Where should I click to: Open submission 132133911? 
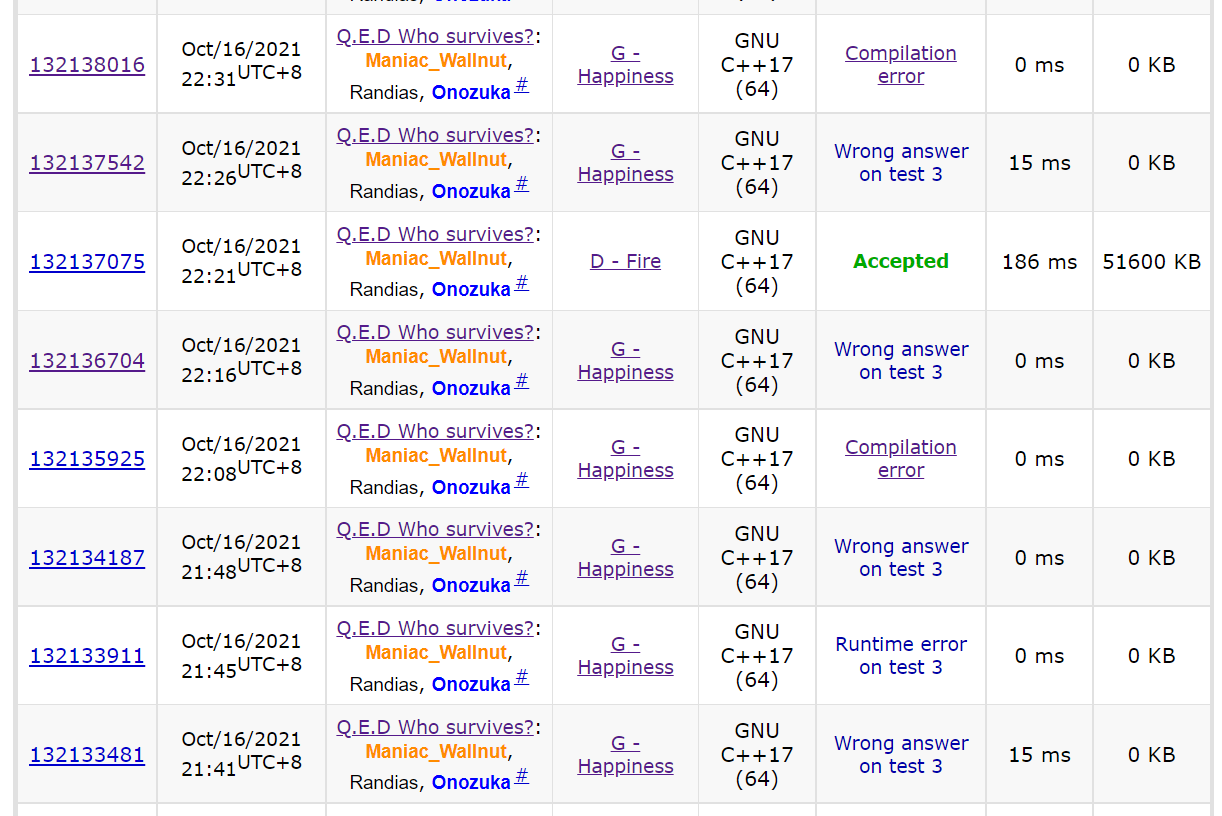(x=87, y=656)
